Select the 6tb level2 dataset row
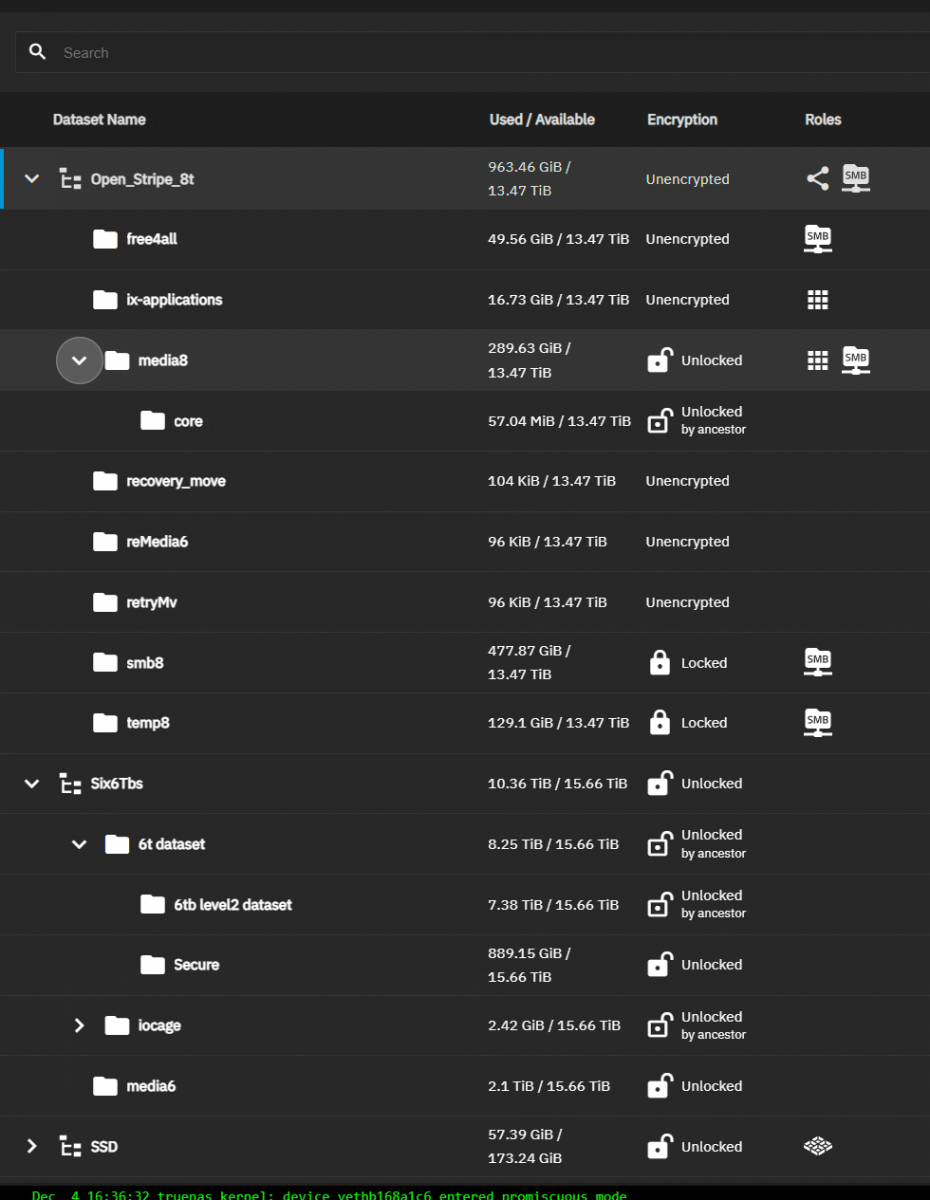 point(465,904)
